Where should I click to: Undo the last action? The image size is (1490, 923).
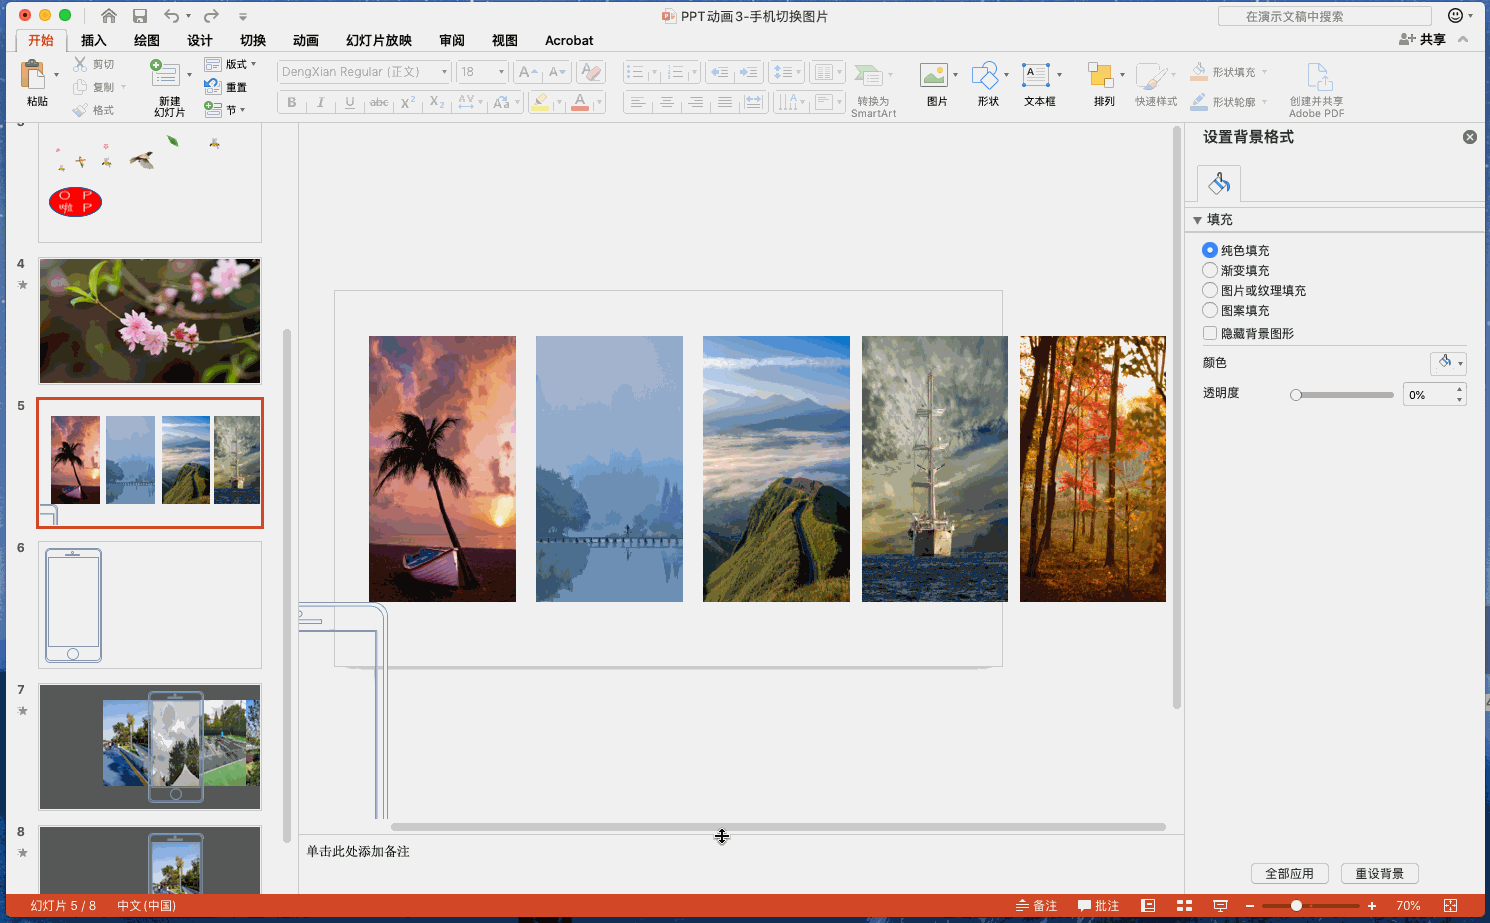172,16
